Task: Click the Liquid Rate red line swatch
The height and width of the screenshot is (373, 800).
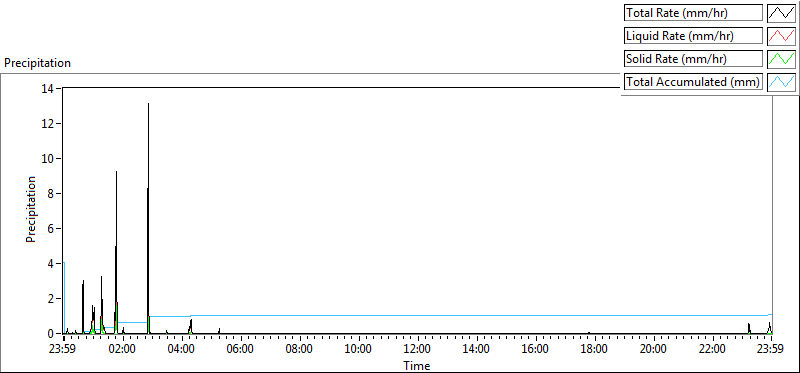Action: pos(781,36)
